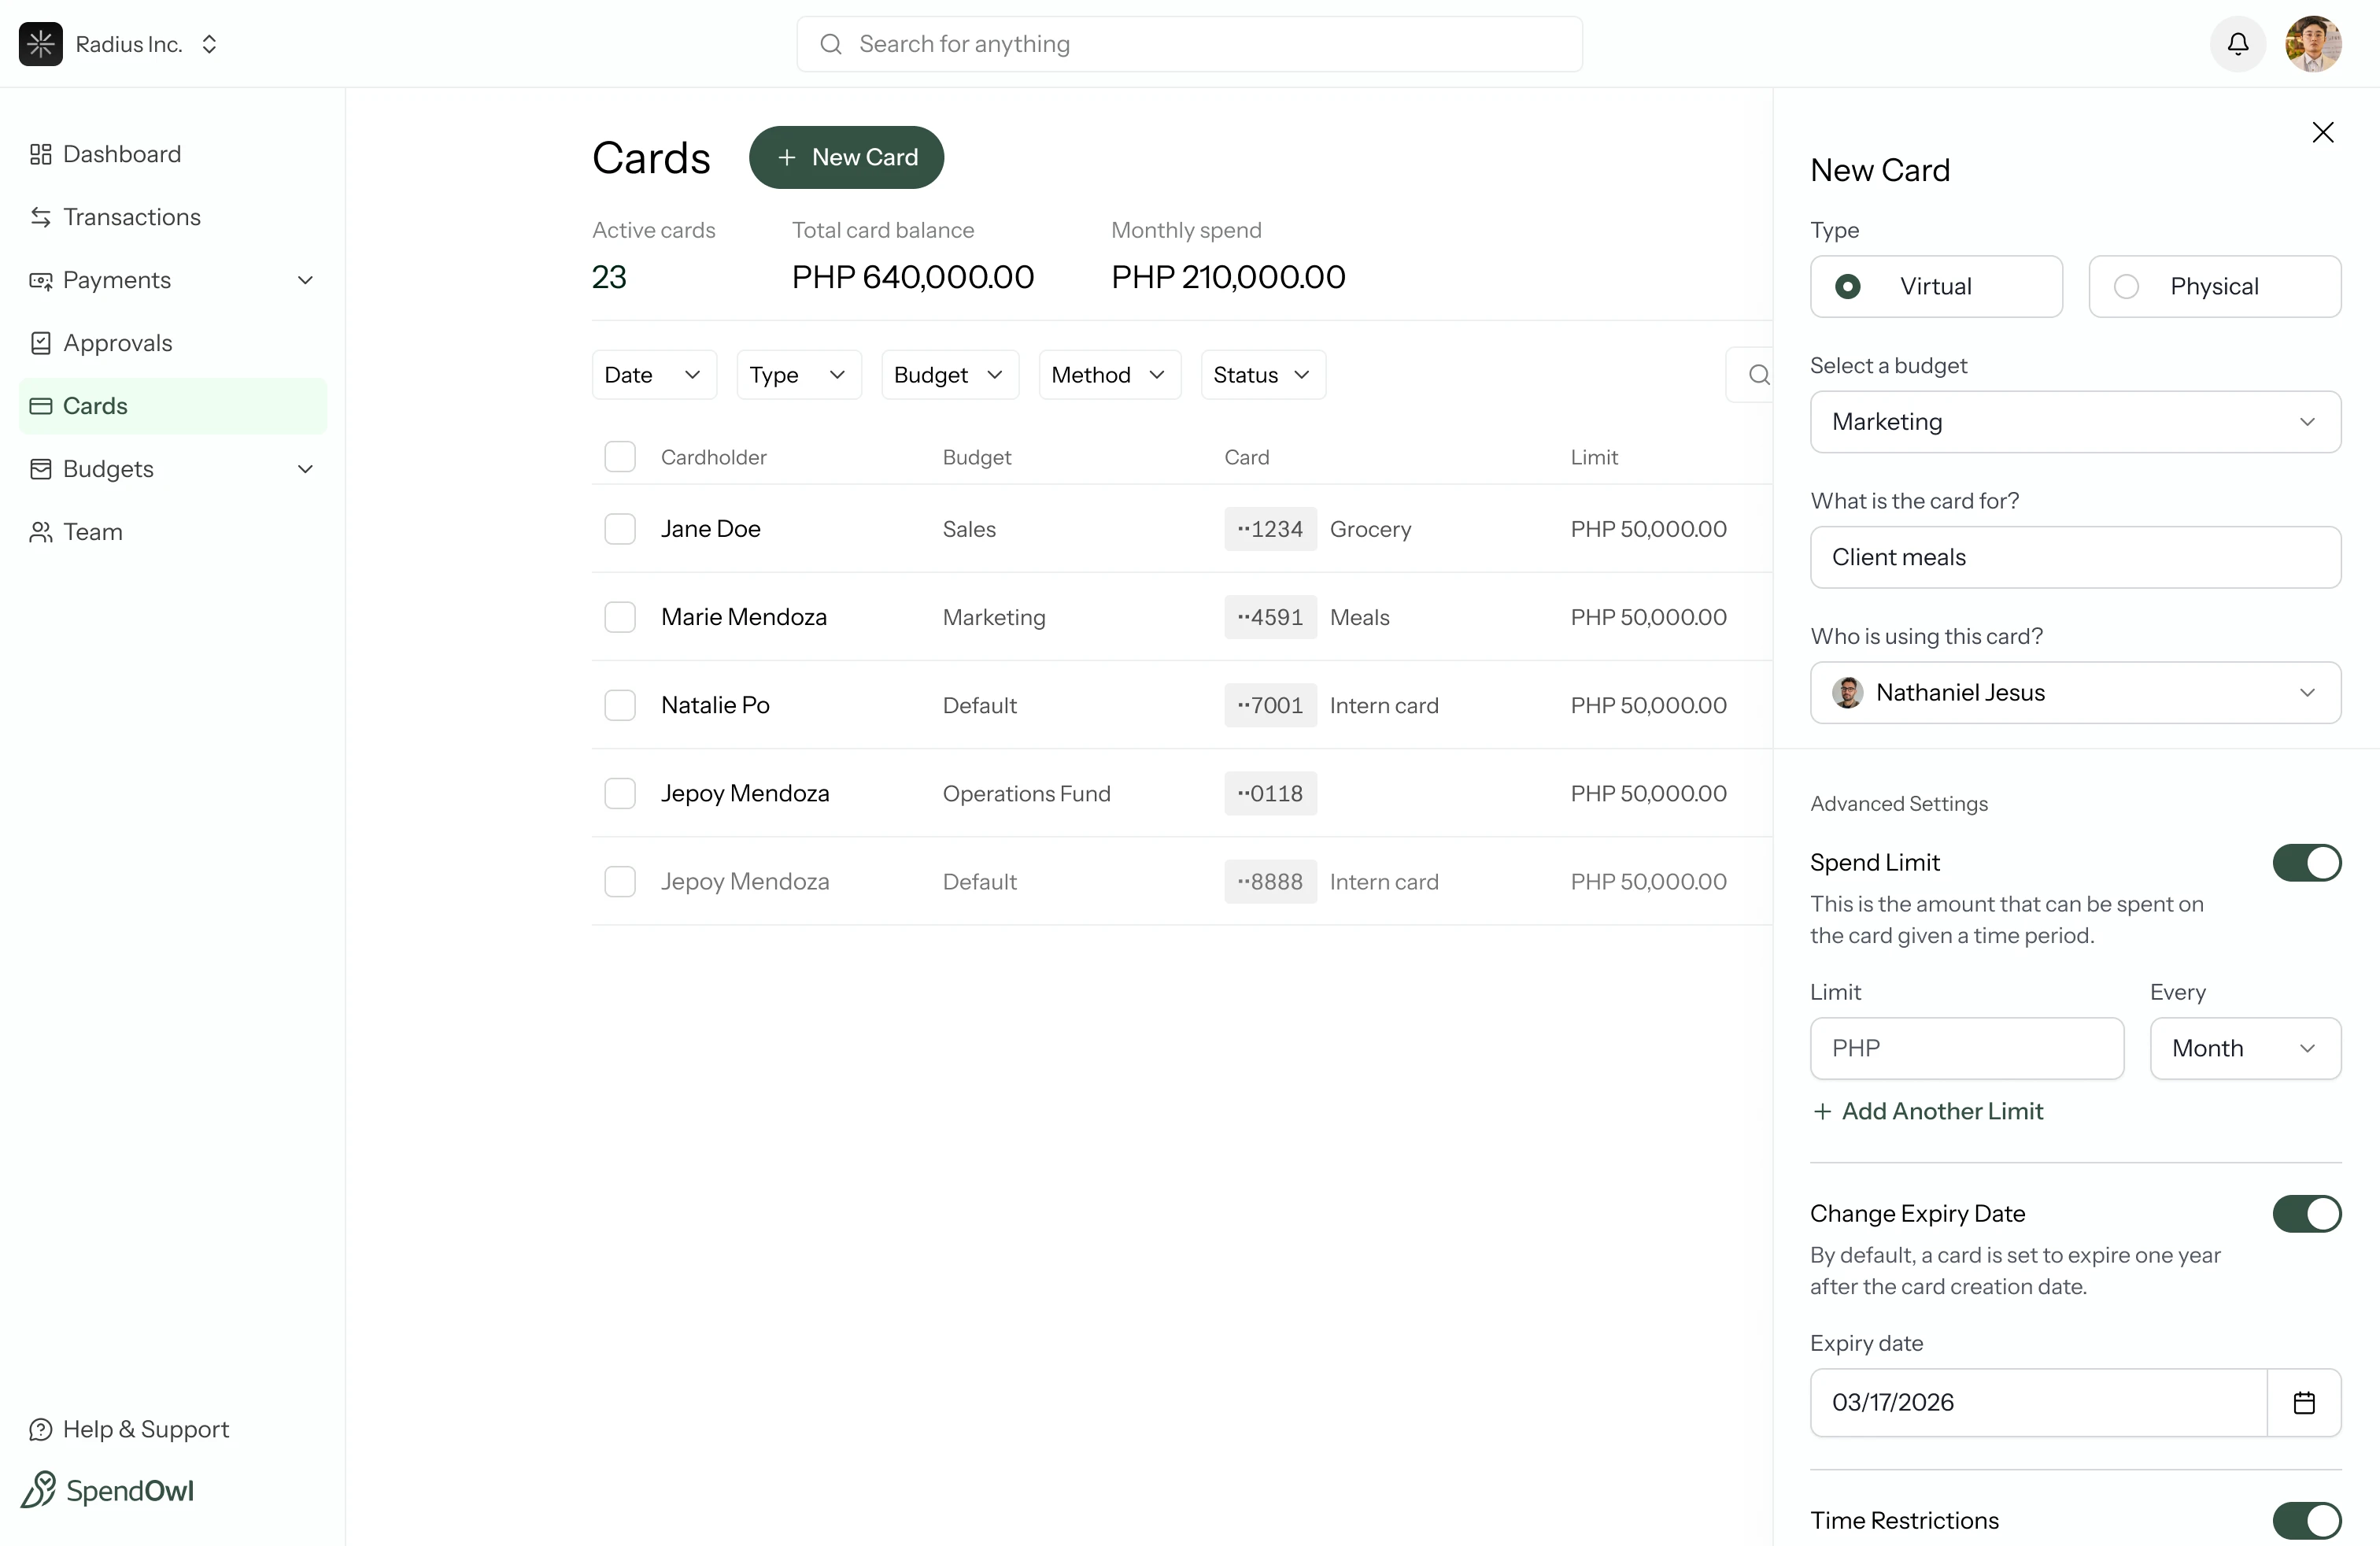Click the New Card button
This screenshot has width=2380, height=1546.
847,157
